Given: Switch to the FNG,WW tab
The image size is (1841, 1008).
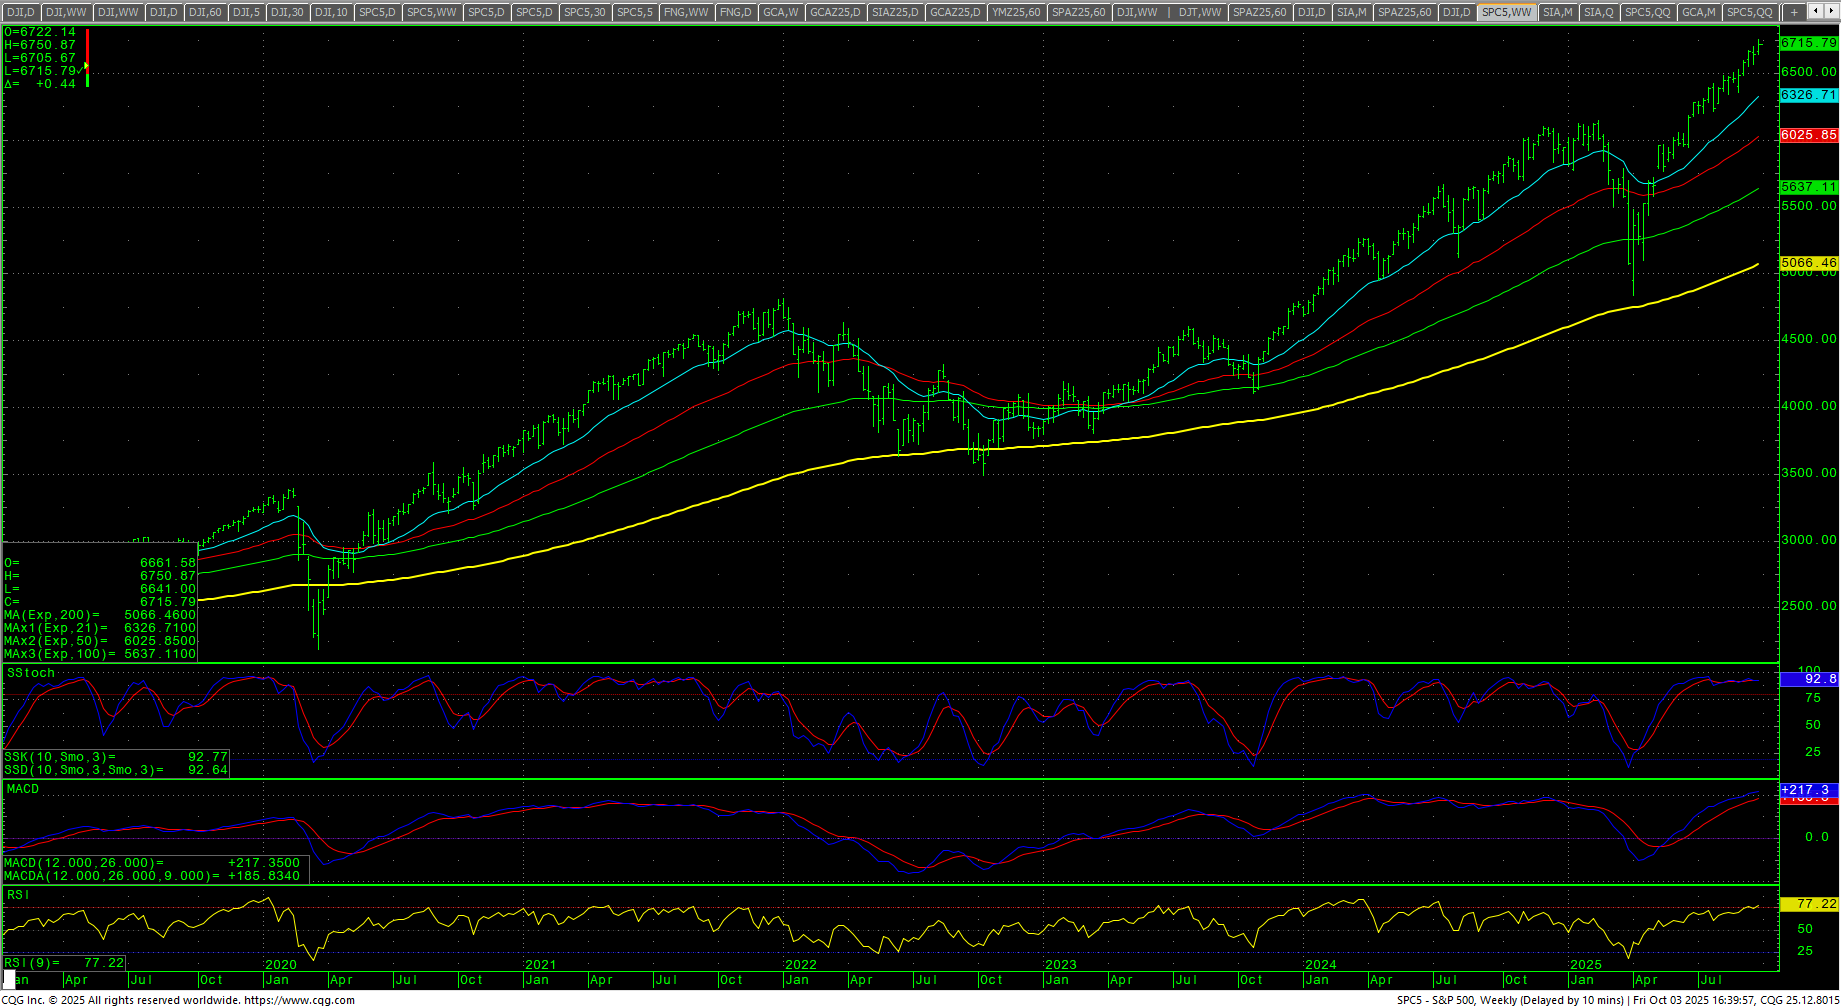Looking at the screenshot, I should (x=686, y=12).
